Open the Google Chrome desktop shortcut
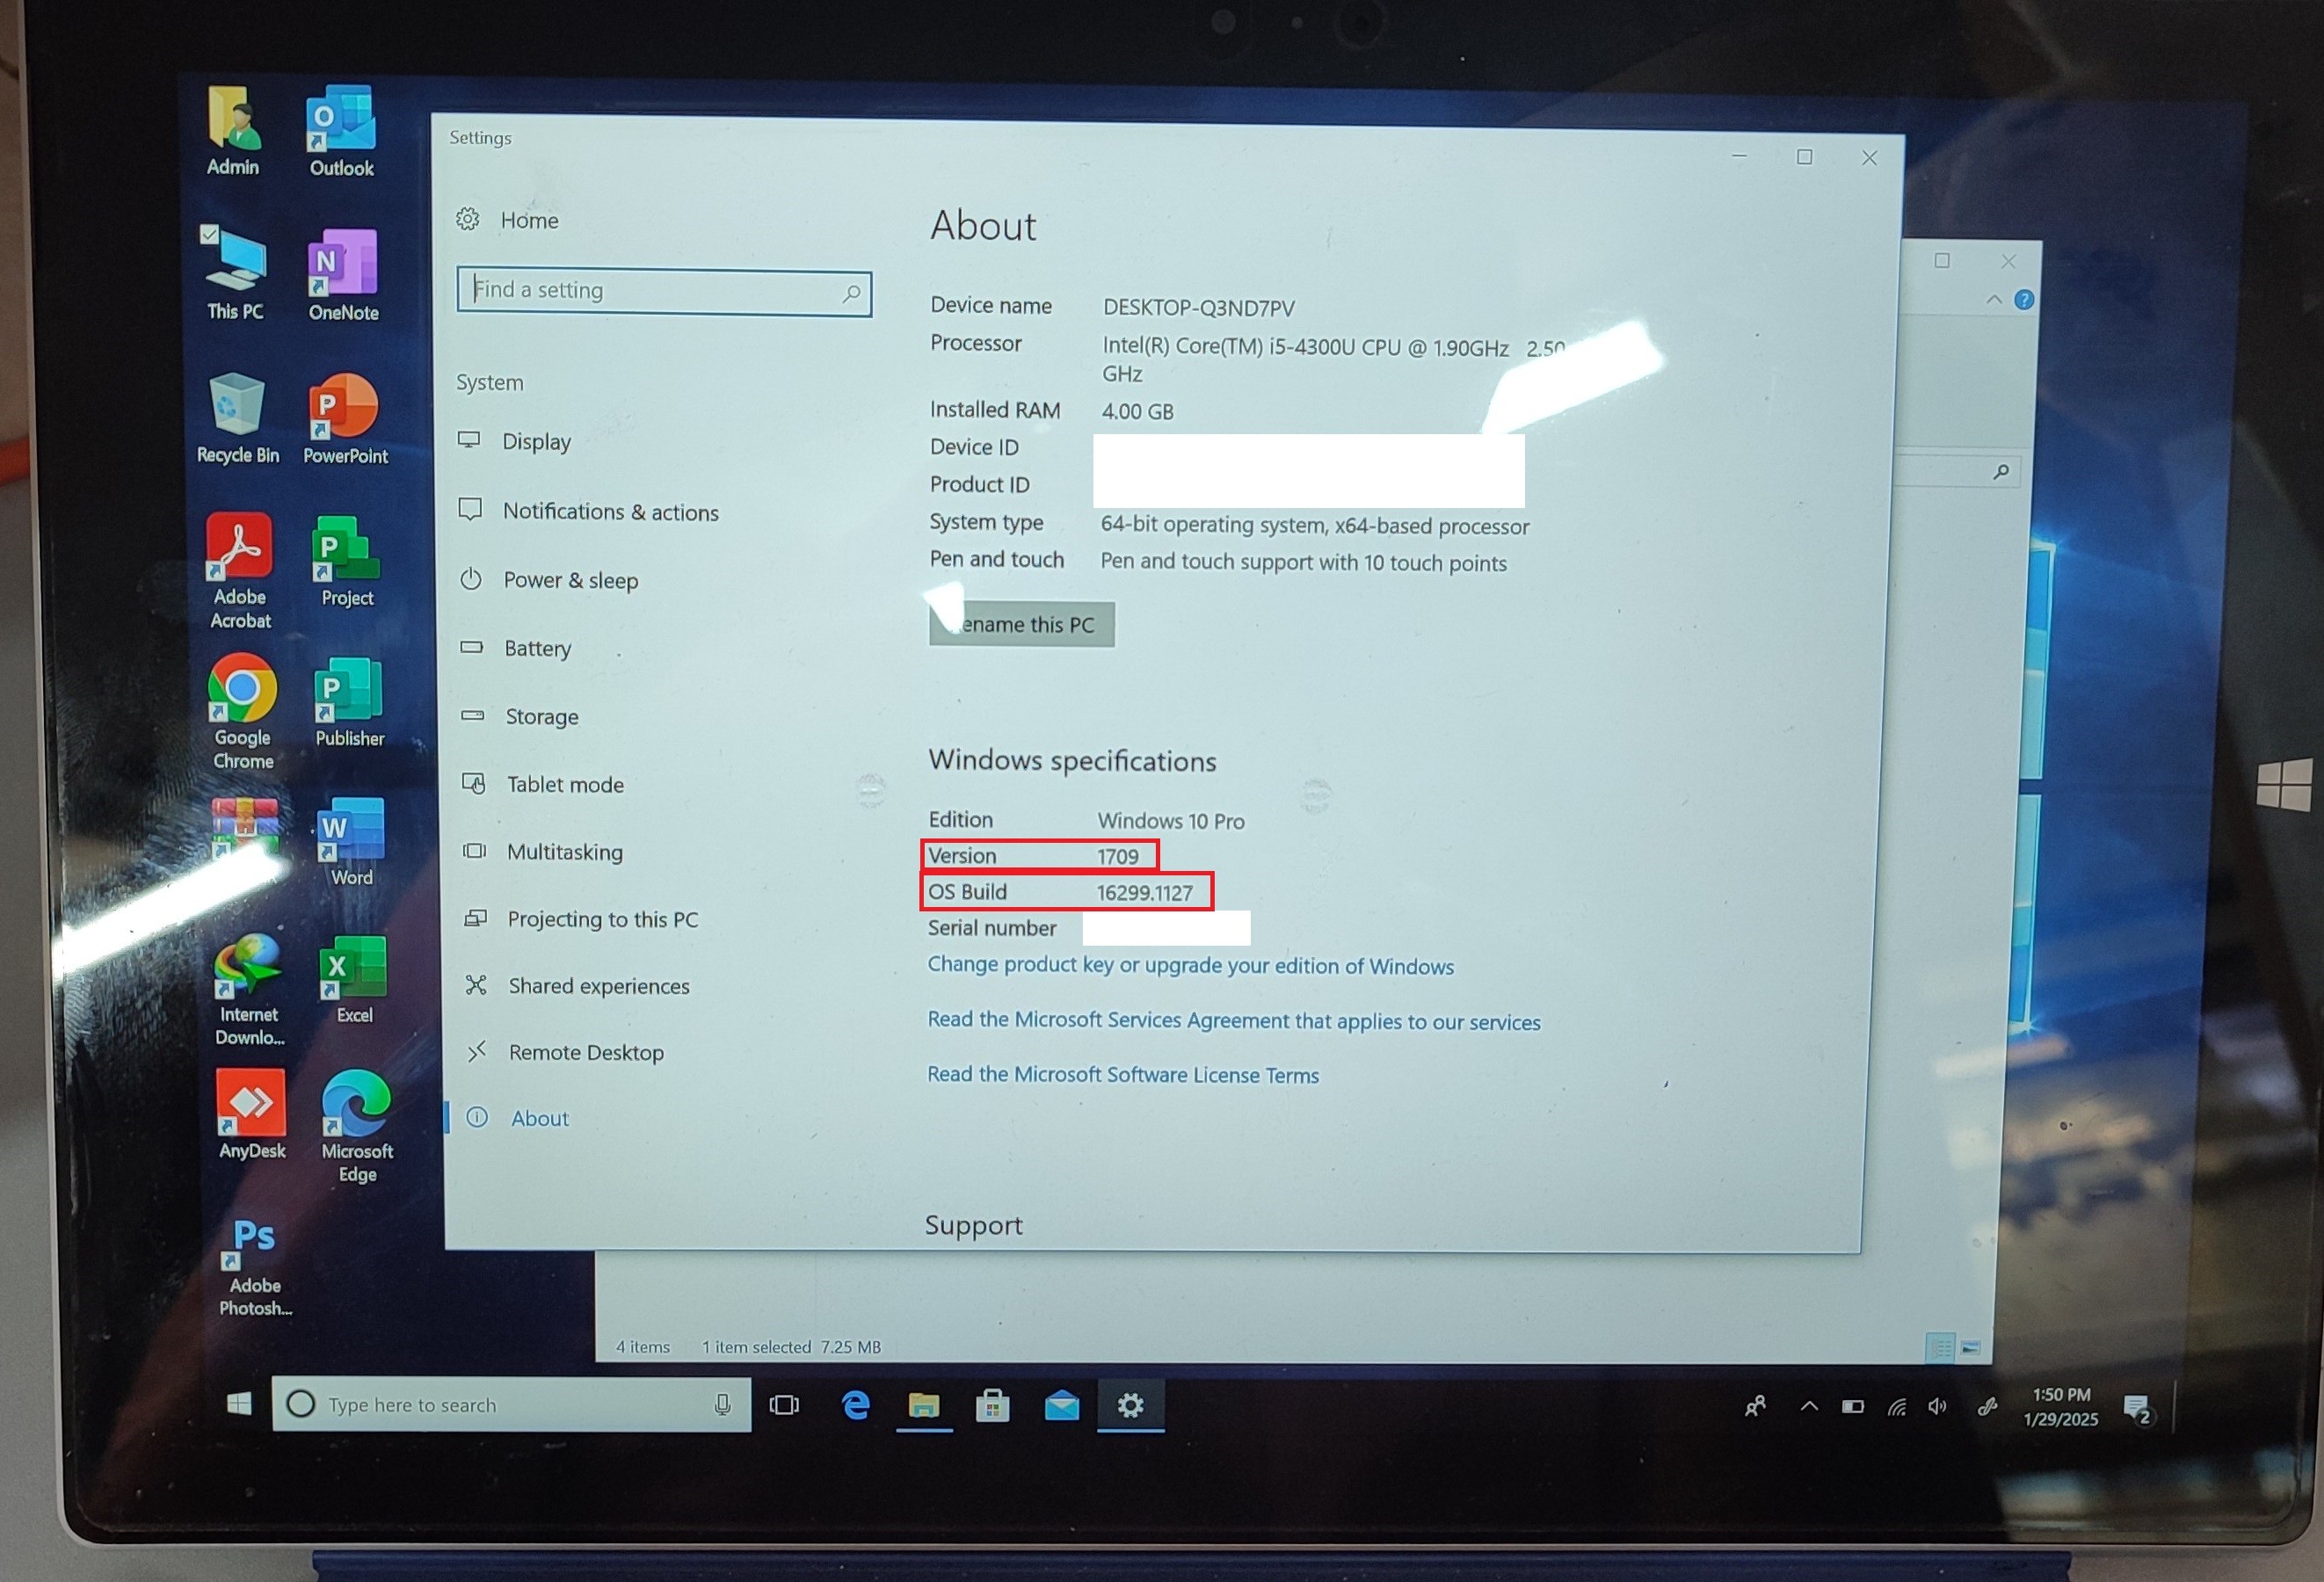 [x=242, y=690]
